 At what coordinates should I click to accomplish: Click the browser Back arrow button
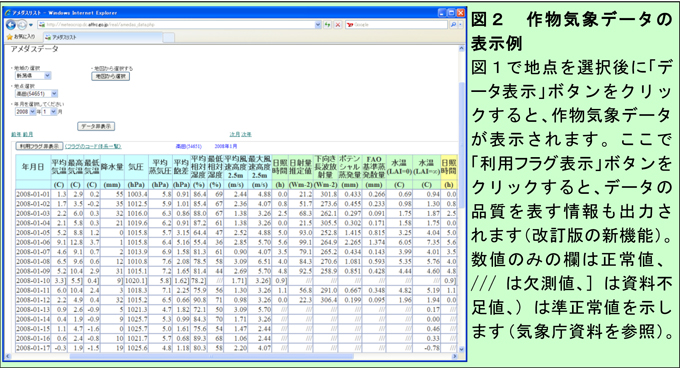11,25
